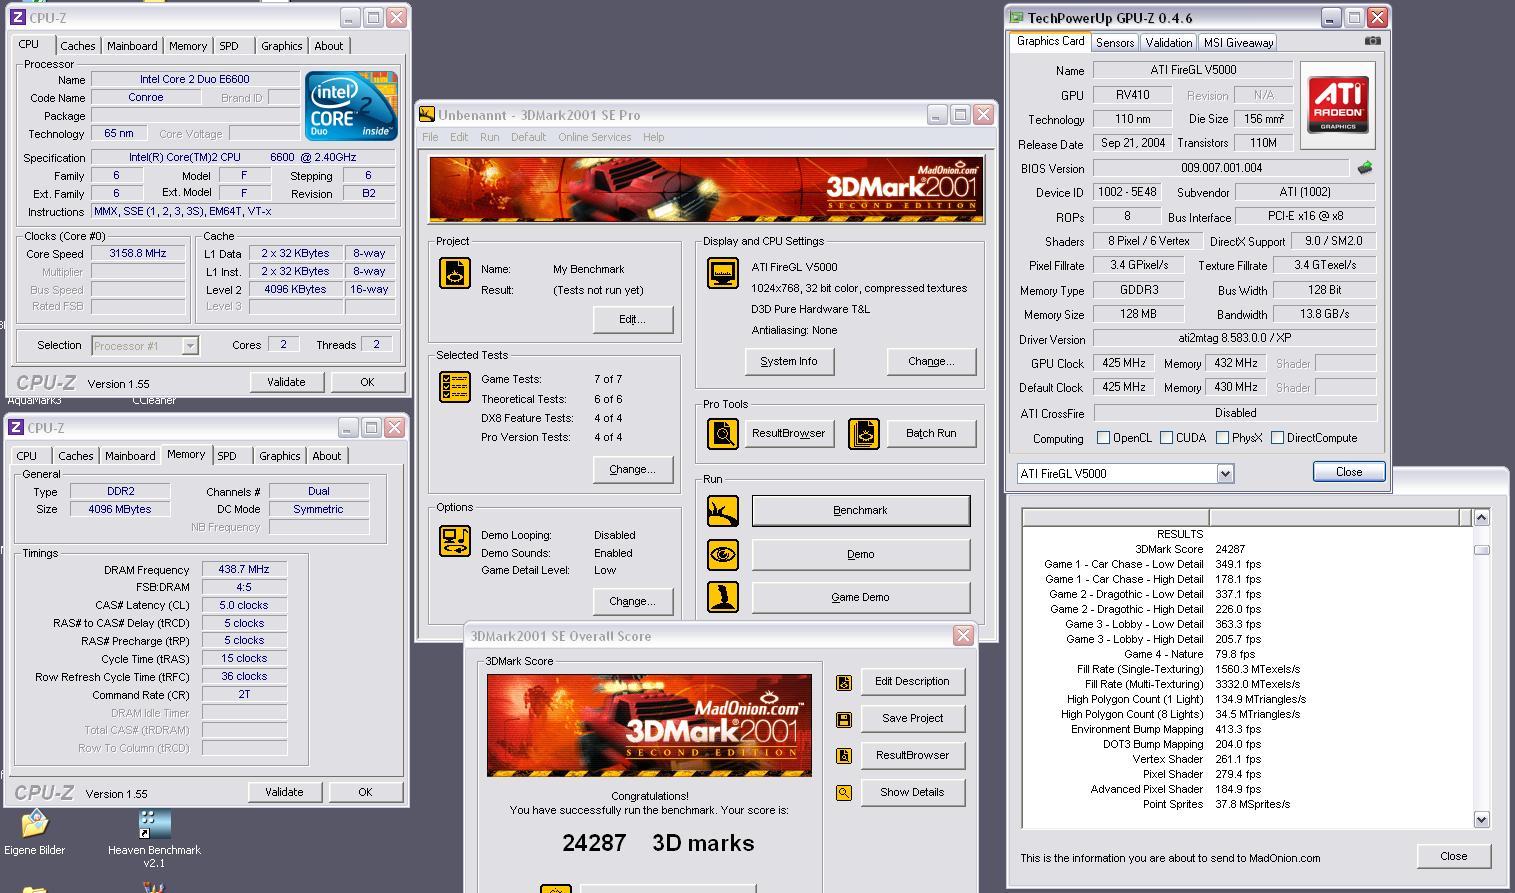The width and height of the screenshot is (1515, 893).
Task: Click the 3DMark2001 SE title bar icon
Action: click(x=427, y=115)
